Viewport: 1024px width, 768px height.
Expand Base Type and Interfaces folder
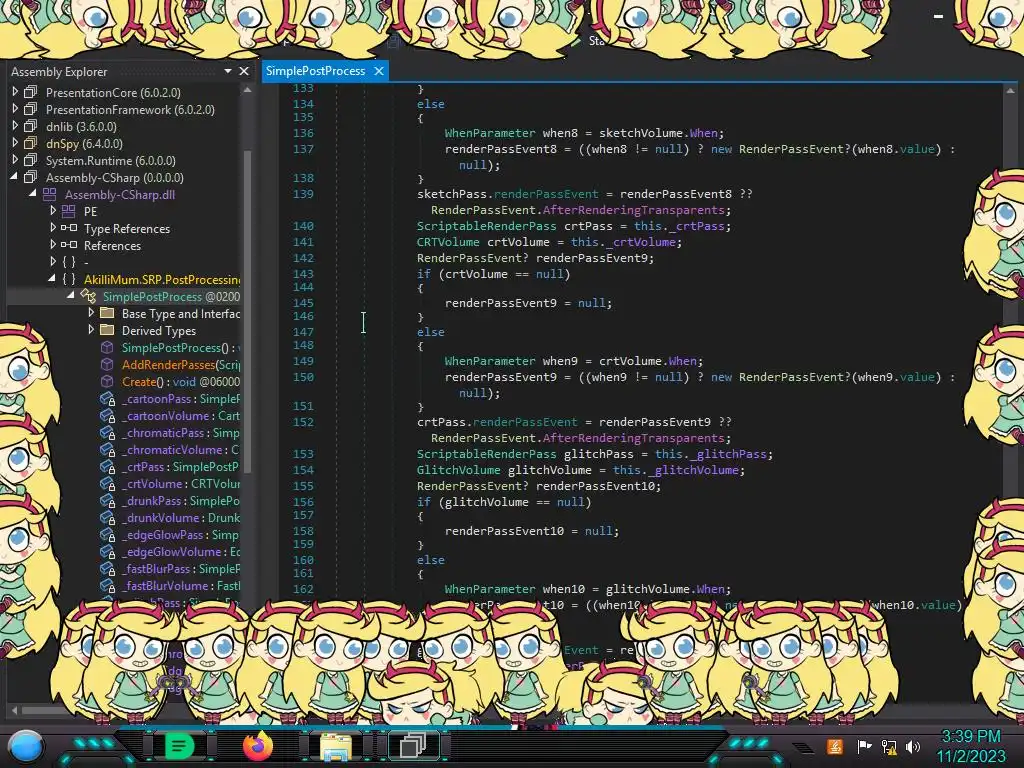point(91,312)
